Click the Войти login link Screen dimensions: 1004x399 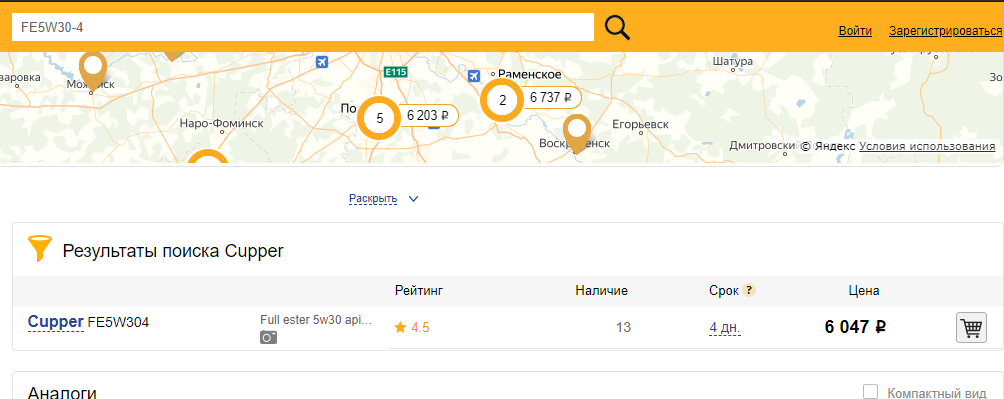(x=855, y=31)
